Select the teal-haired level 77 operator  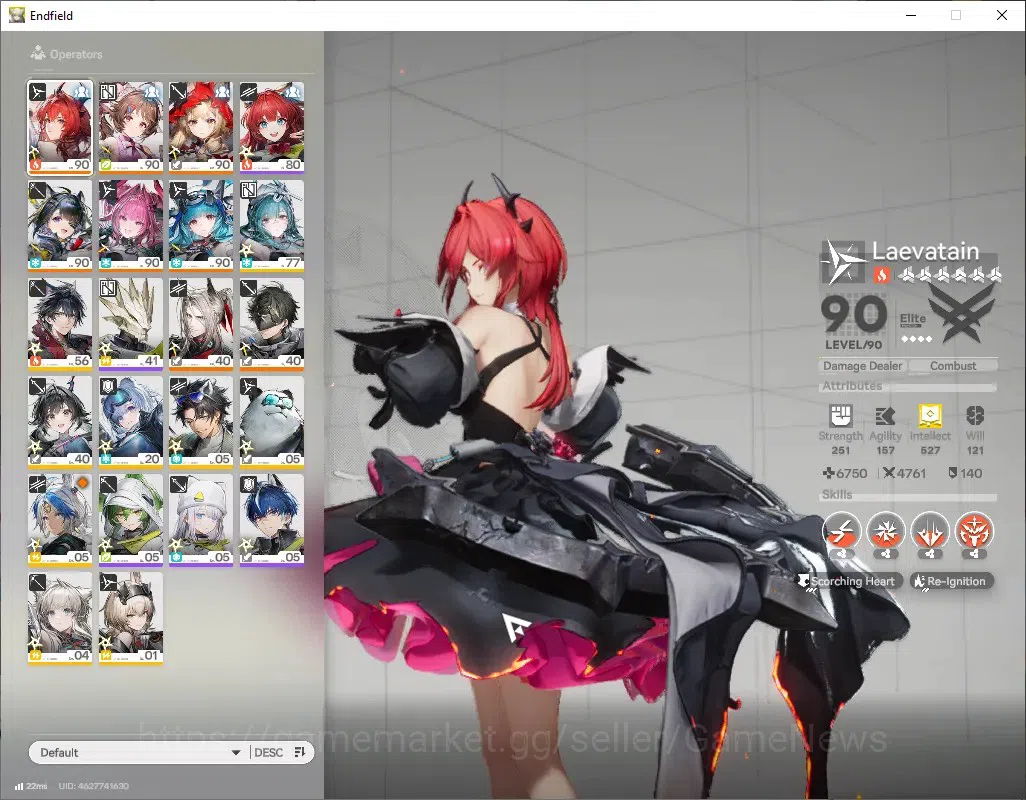point(272,225)
